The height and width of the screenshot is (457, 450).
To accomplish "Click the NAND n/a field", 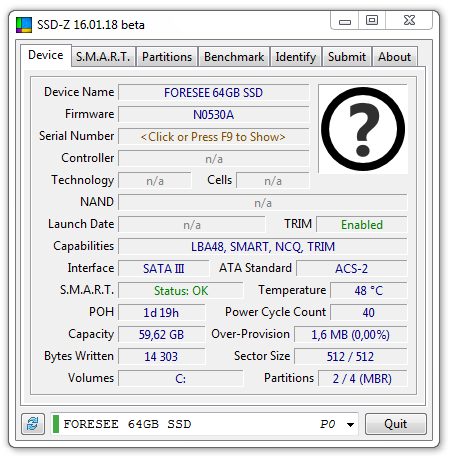I will pos(263,203).
